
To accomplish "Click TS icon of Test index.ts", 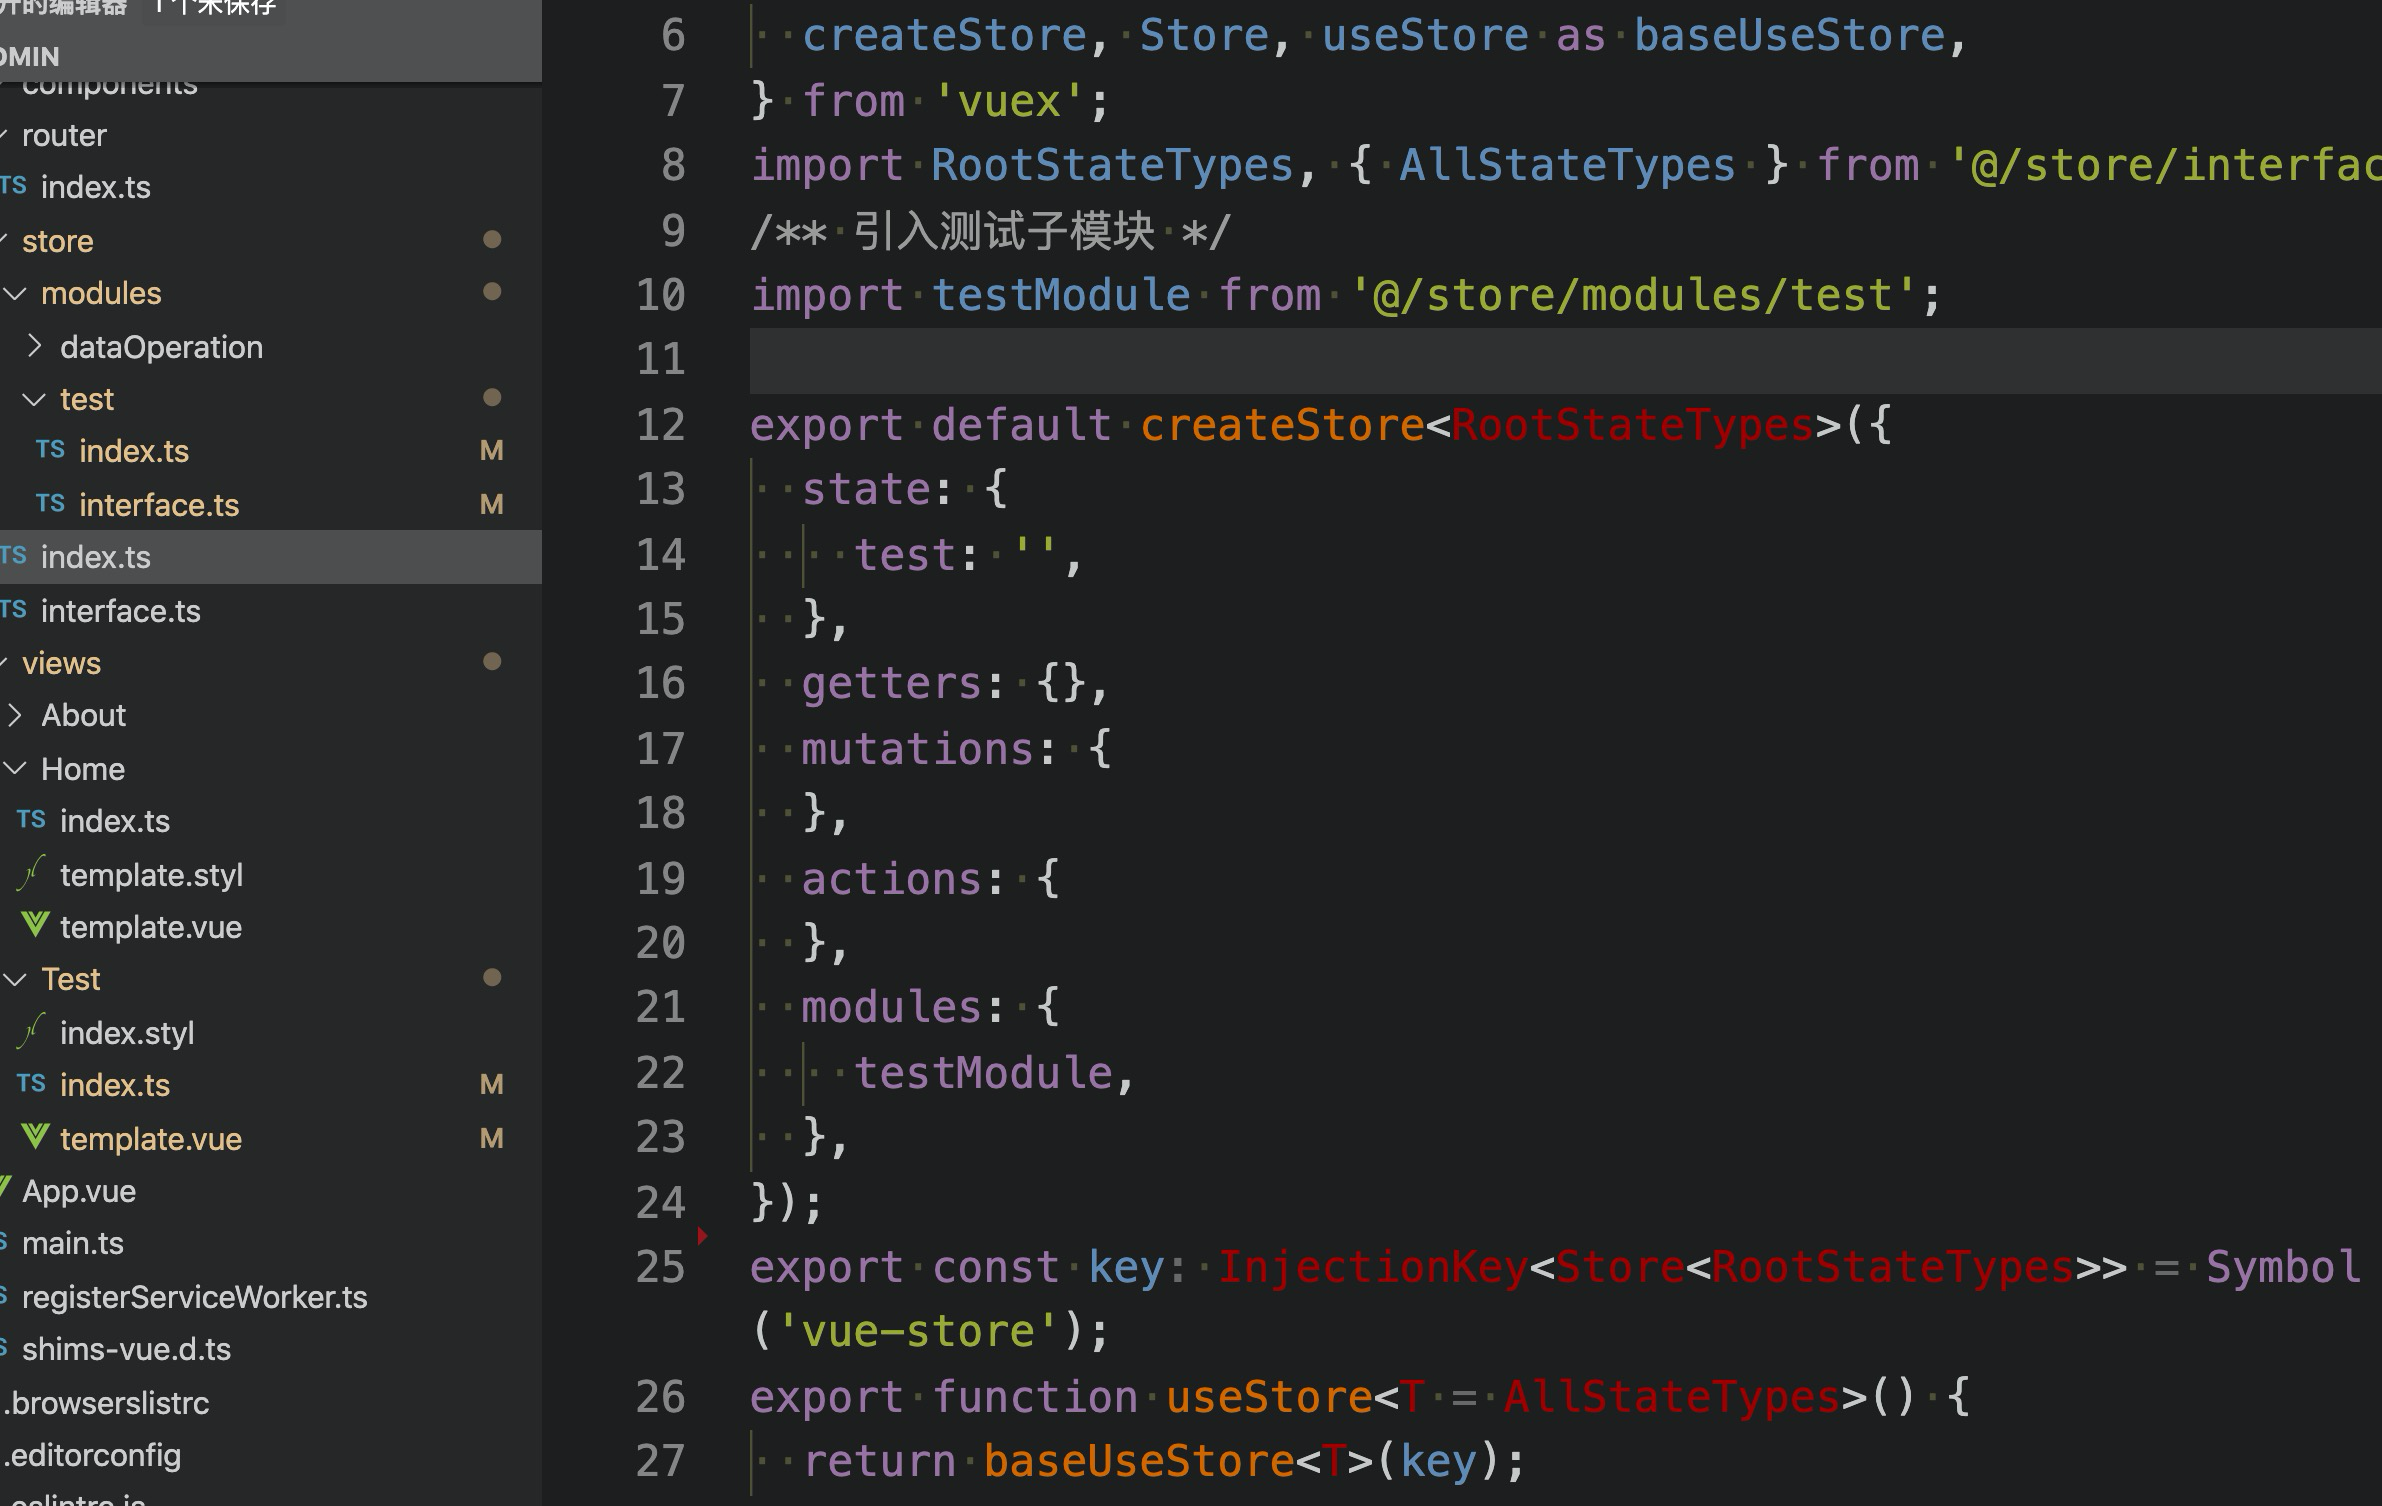I will [x=31, y=1084].
